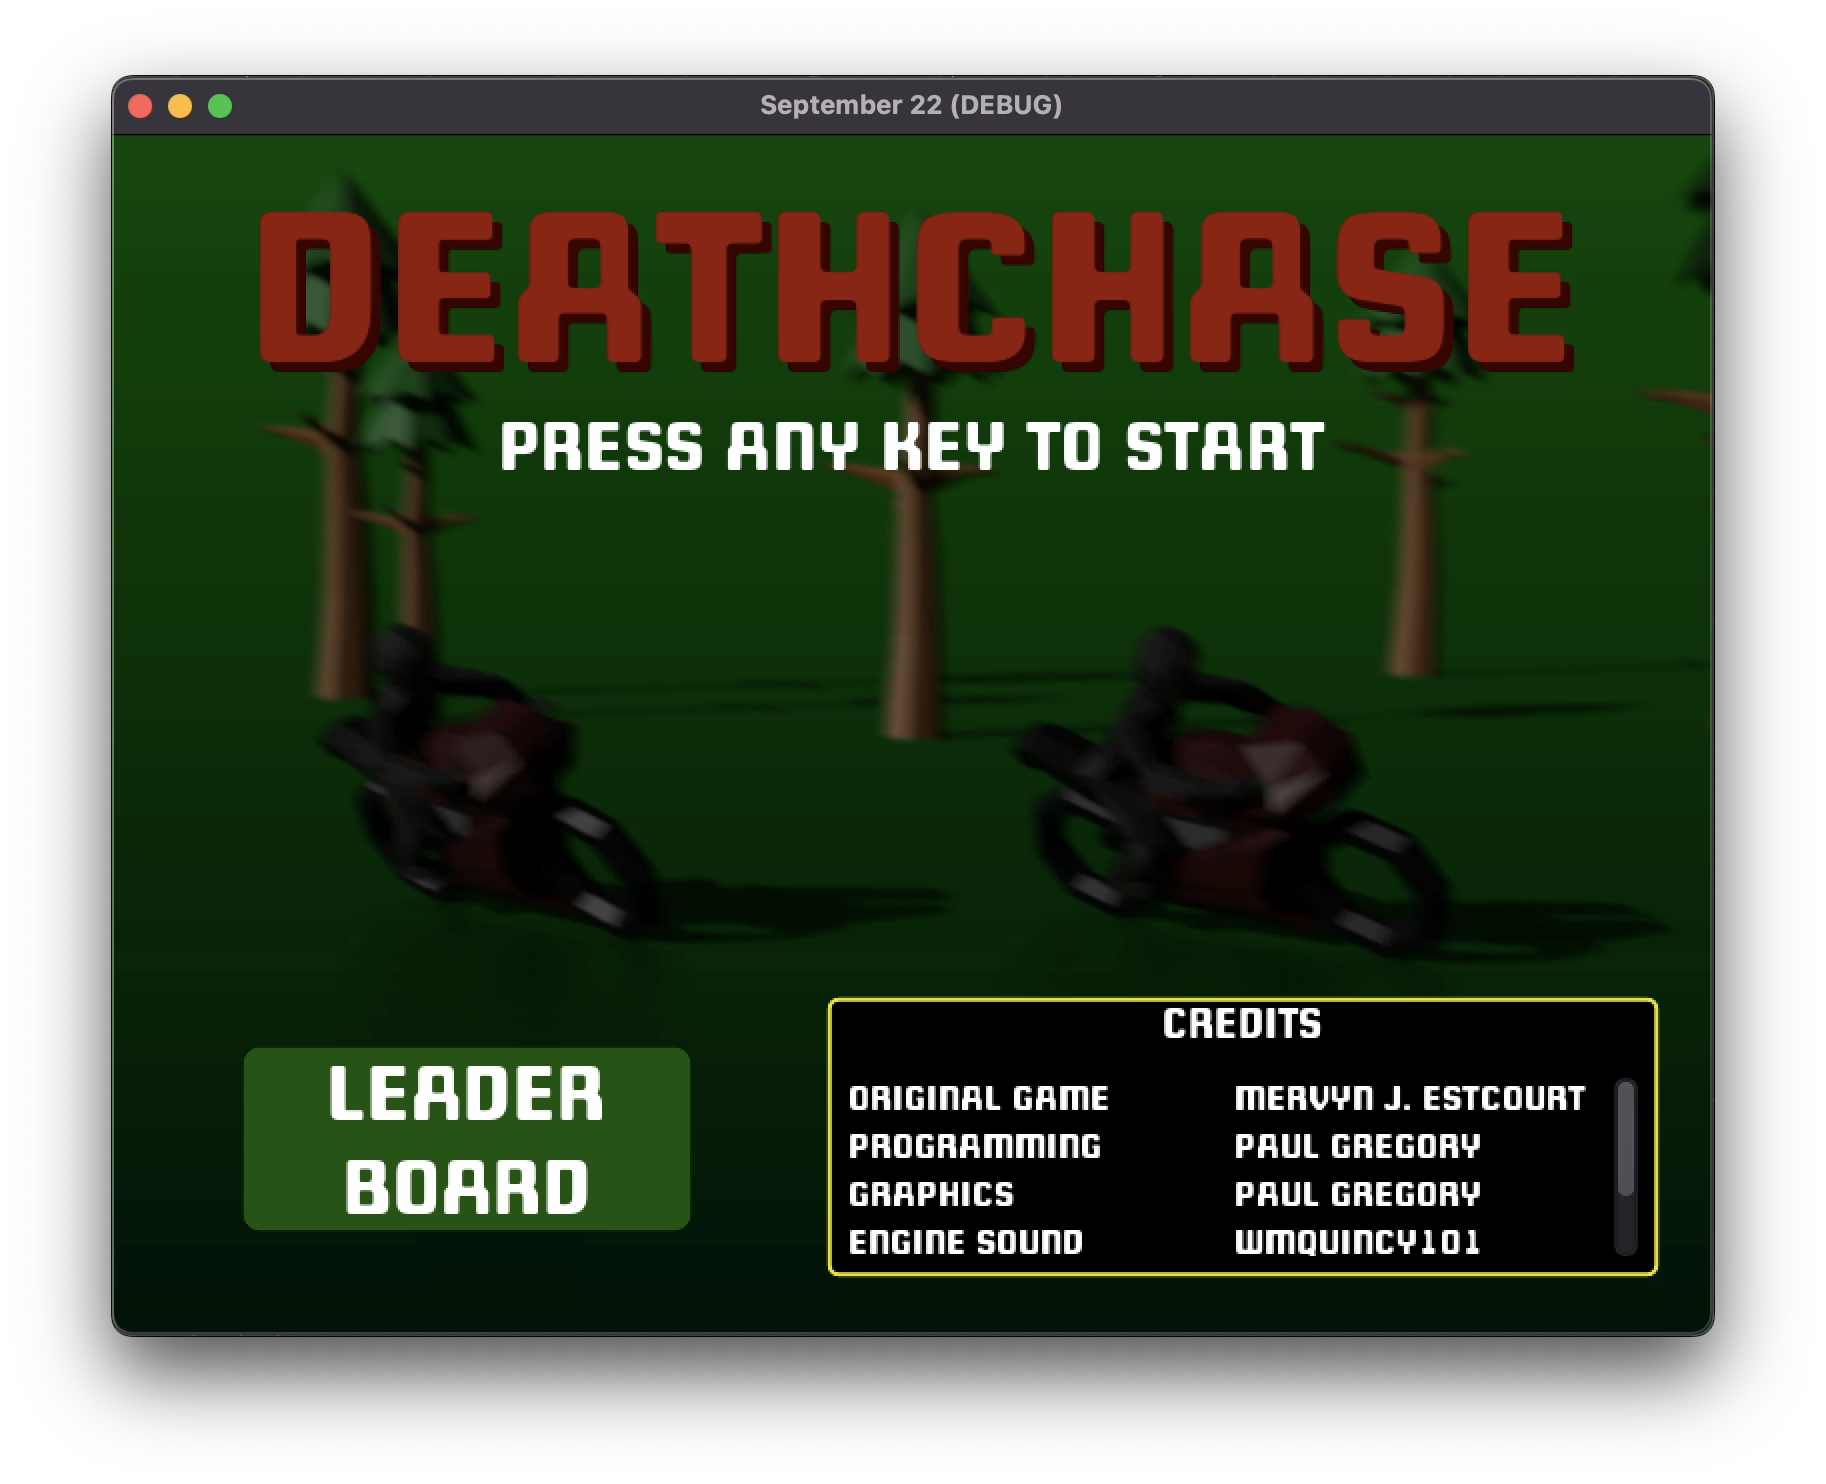
Task: Click the DEATHCHASE game title
Action: (917, 291)
